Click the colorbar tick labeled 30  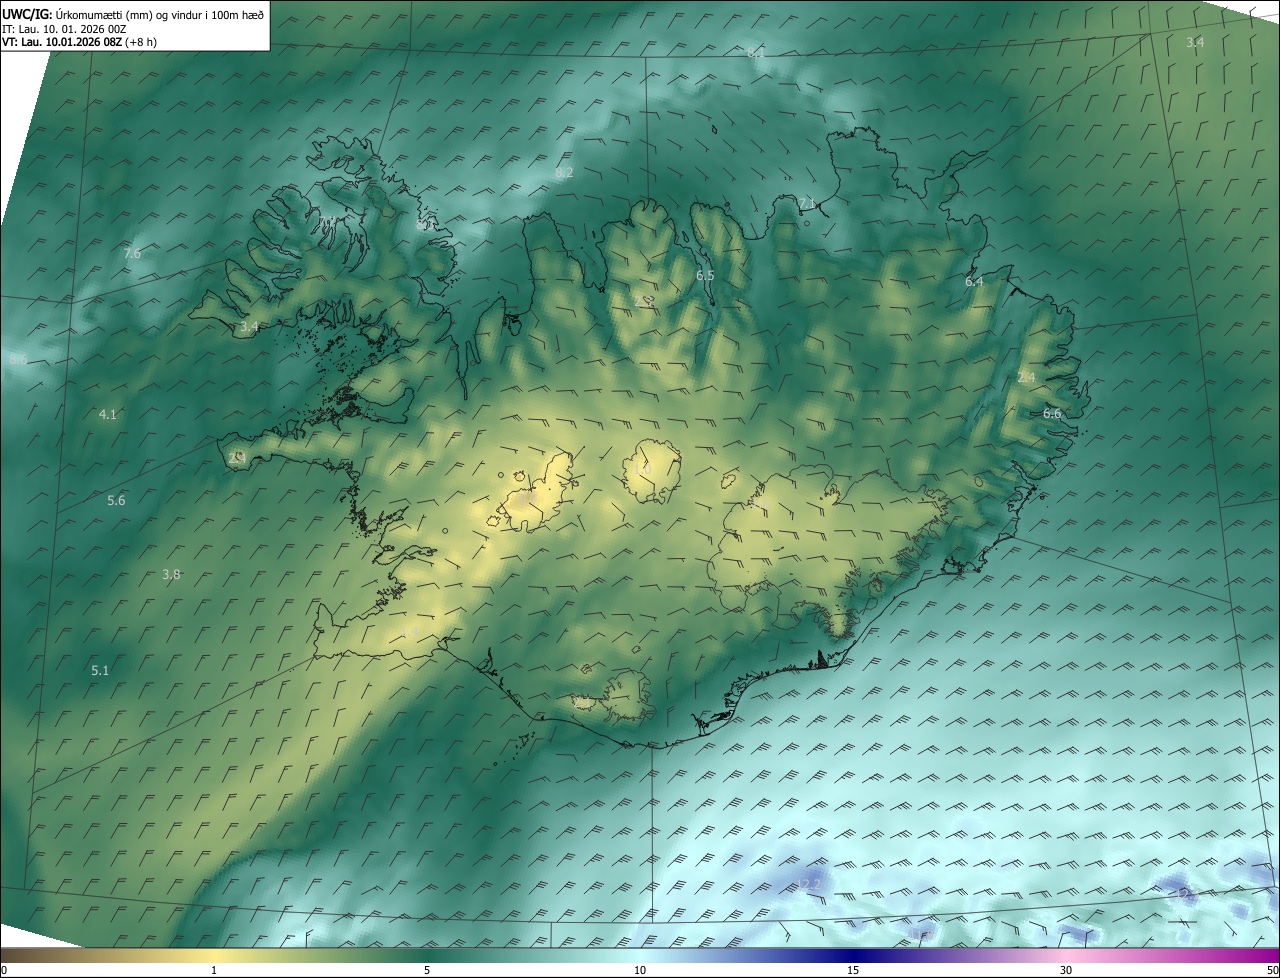(1066, 970)
